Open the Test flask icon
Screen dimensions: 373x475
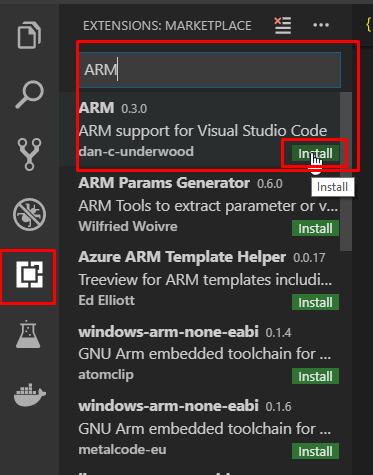point(28,334)
